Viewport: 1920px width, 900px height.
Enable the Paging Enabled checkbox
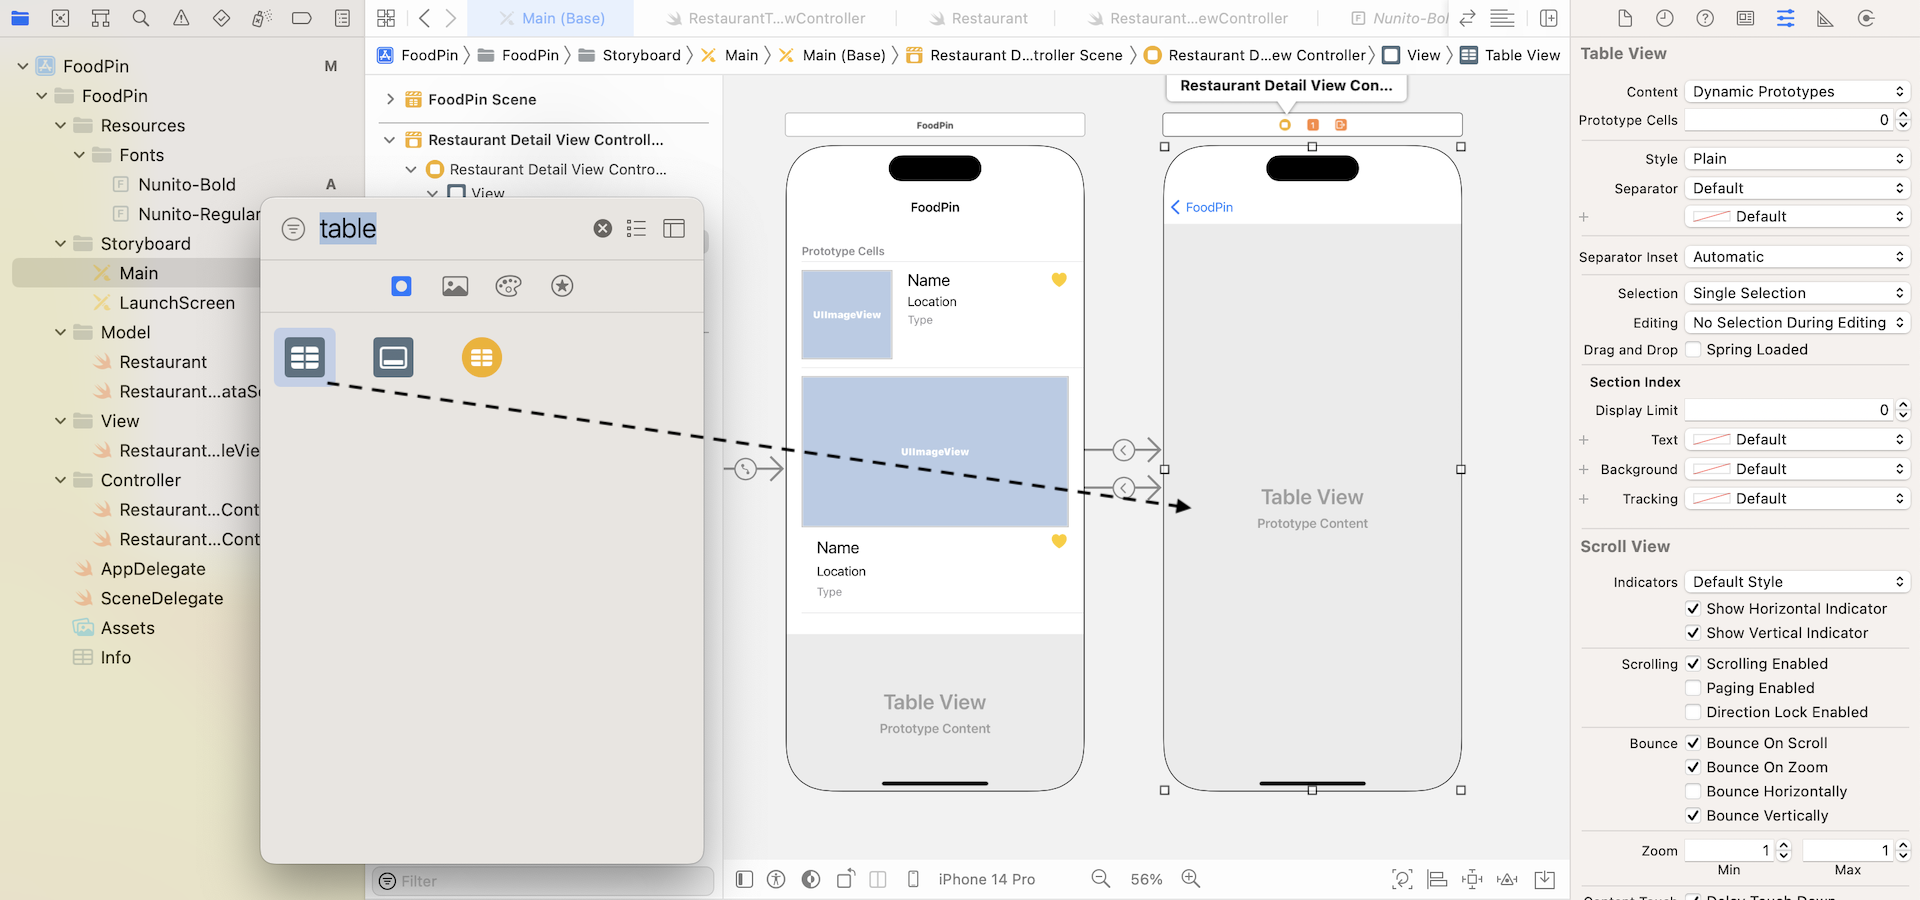(1694, 688)
